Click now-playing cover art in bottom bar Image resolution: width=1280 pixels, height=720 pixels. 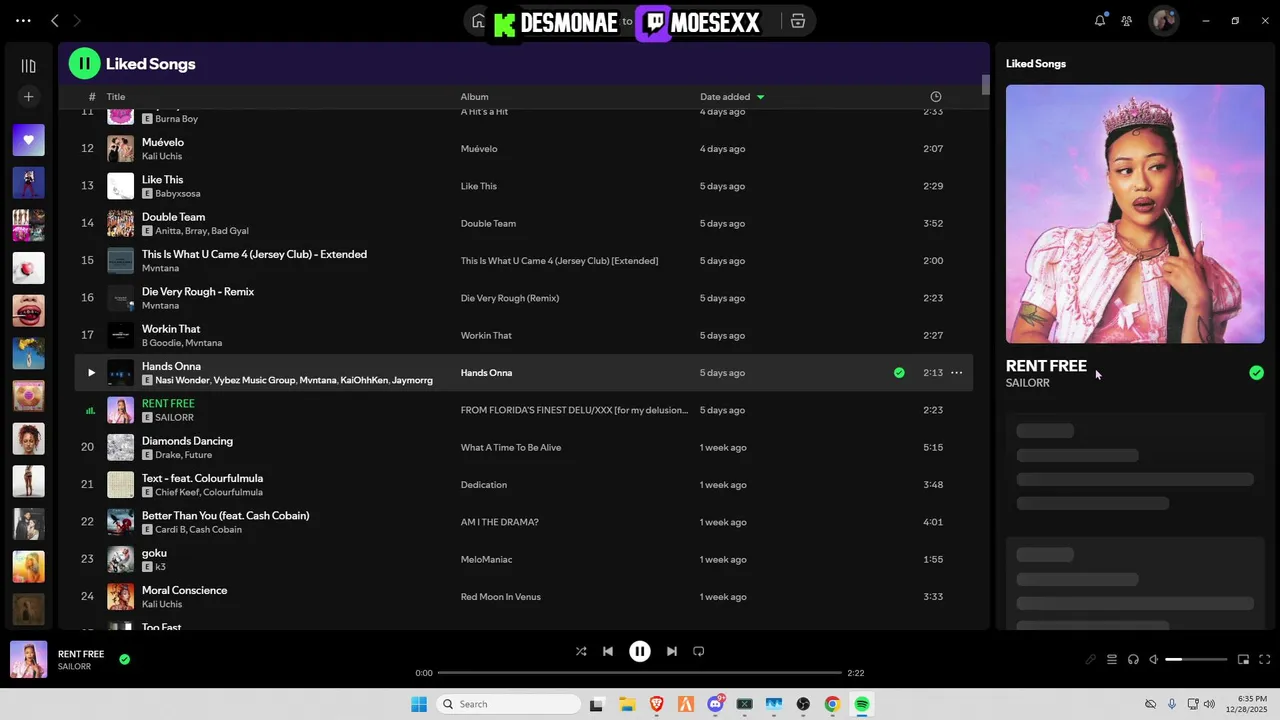28,660
